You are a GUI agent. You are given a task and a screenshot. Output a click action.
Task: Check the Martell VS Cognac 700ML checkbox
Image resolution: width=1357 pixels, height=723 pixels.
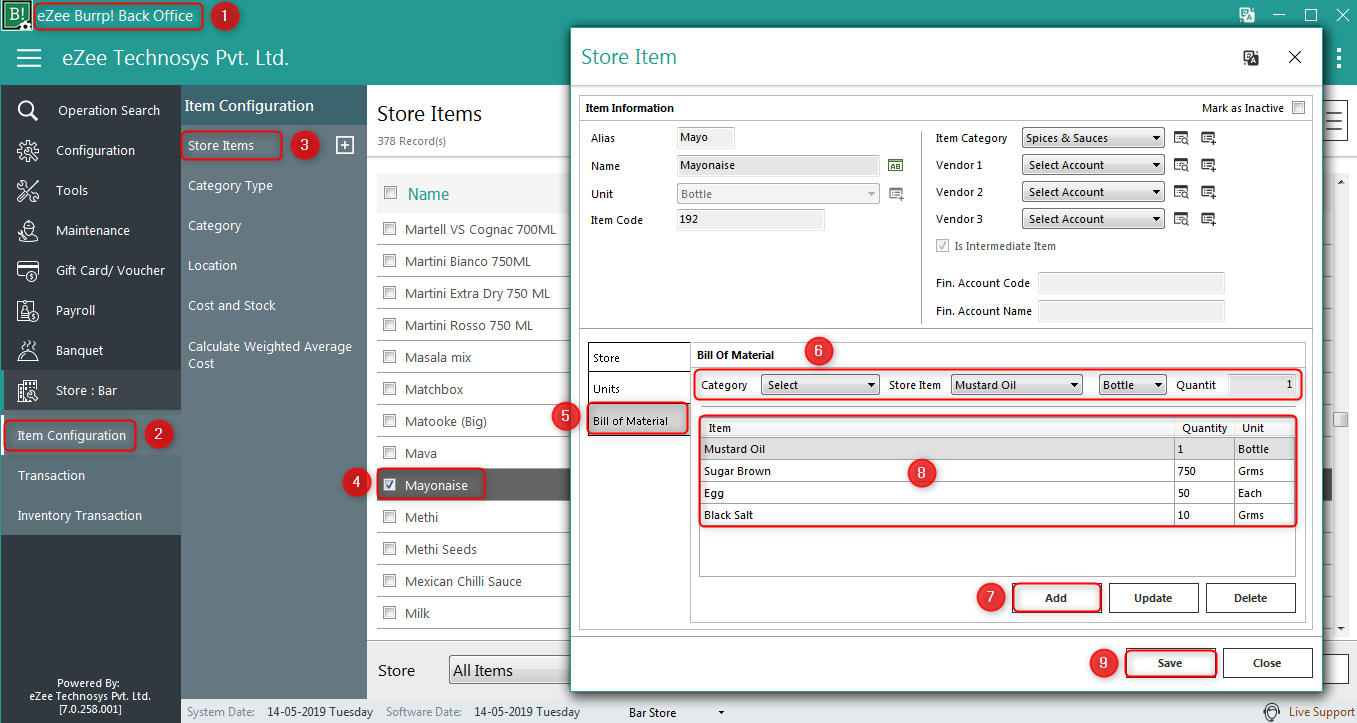[x=390, y=229]
